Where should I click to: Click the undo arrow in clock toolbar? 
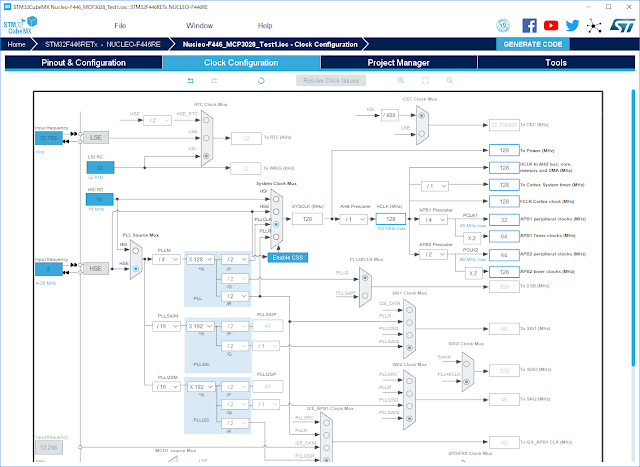click(190, 80)
